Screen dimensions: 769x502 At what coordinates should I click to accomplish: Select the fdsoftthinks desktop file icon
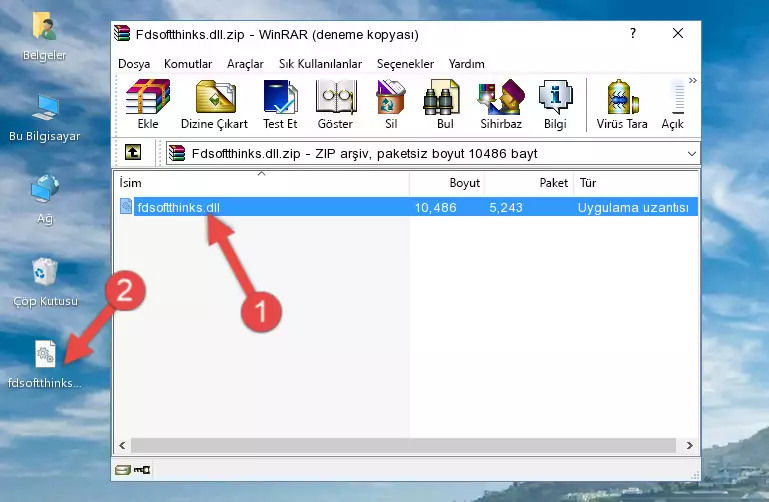45,365
